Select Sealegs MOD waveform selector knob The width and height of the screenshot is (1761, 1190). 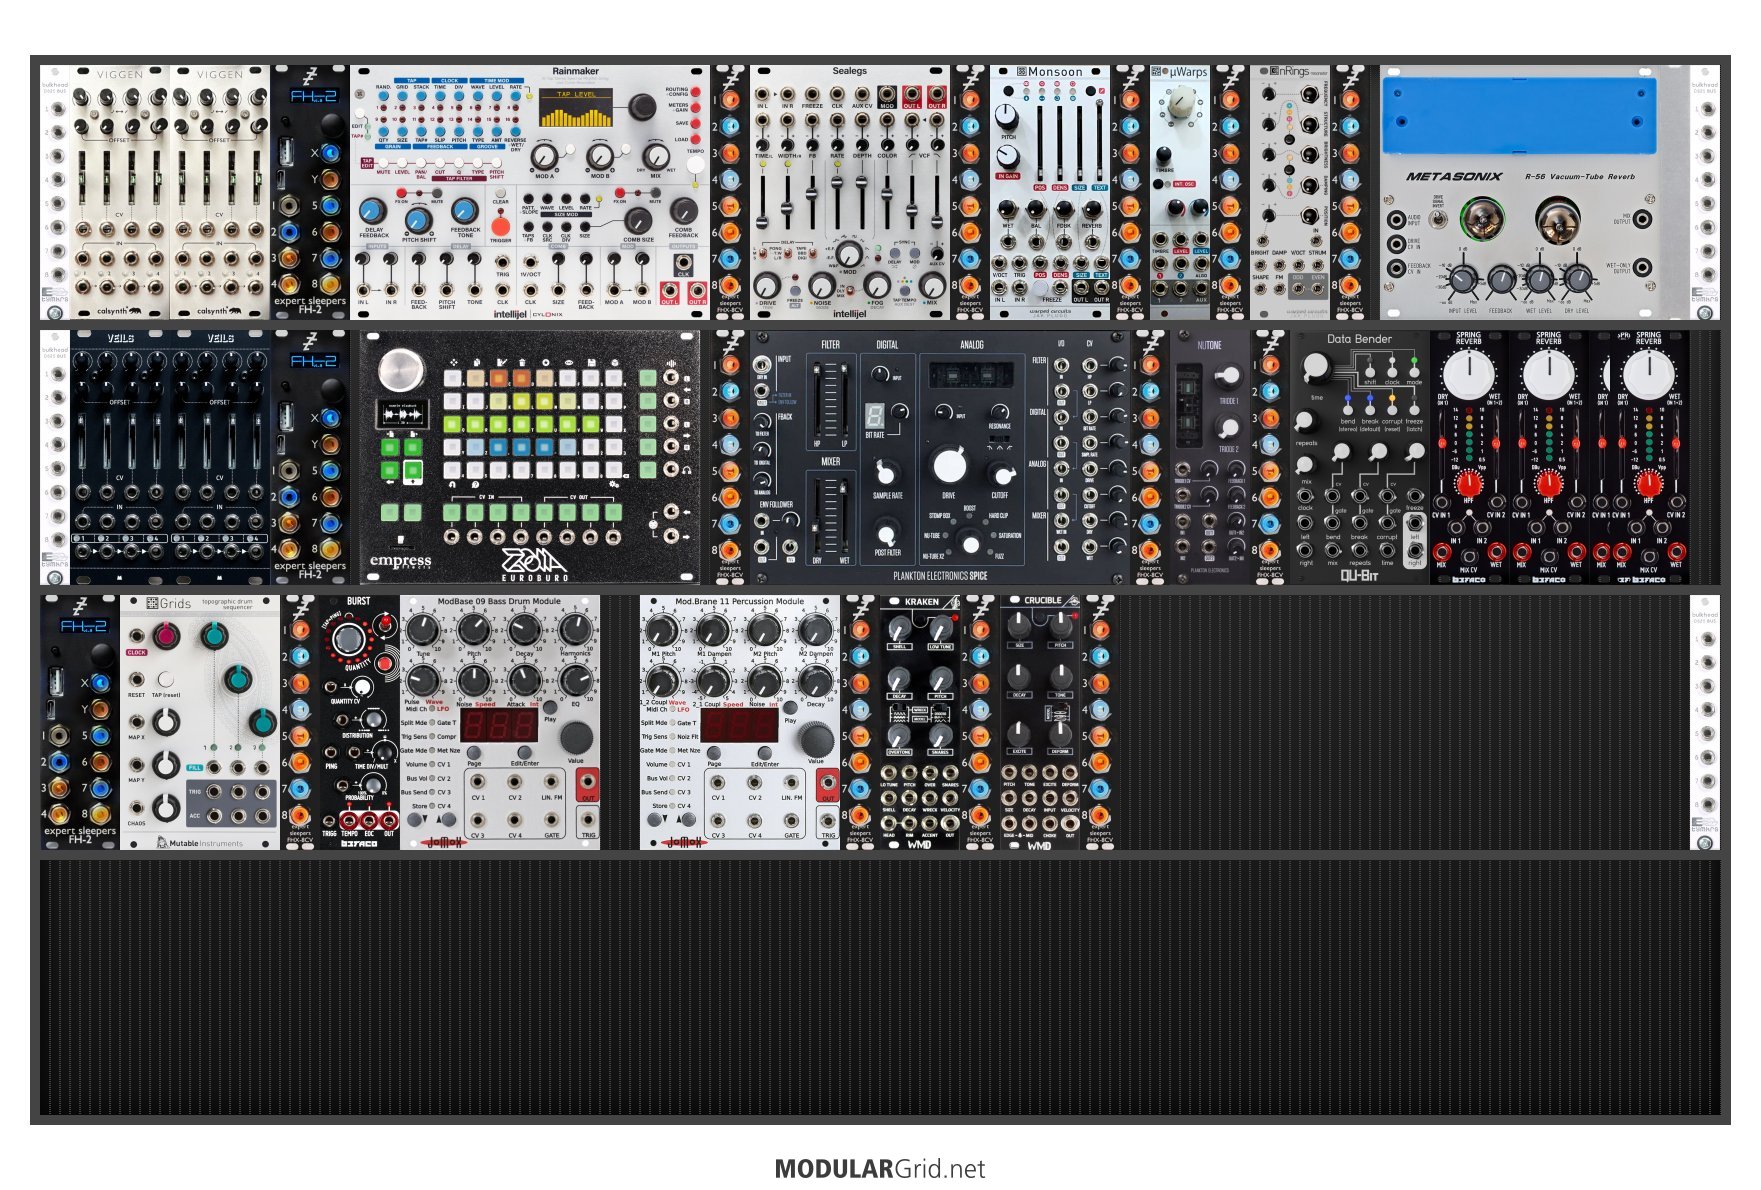849,254
